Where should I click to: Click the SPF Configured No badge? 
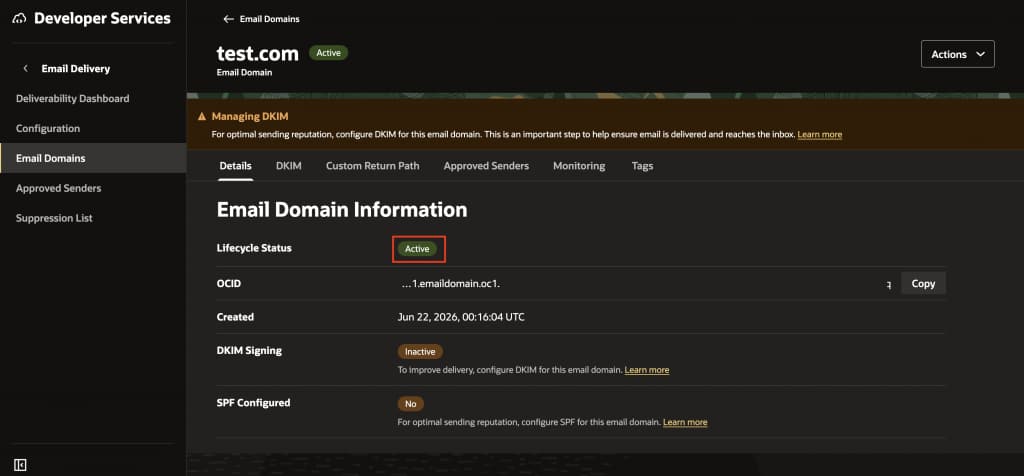411,404
